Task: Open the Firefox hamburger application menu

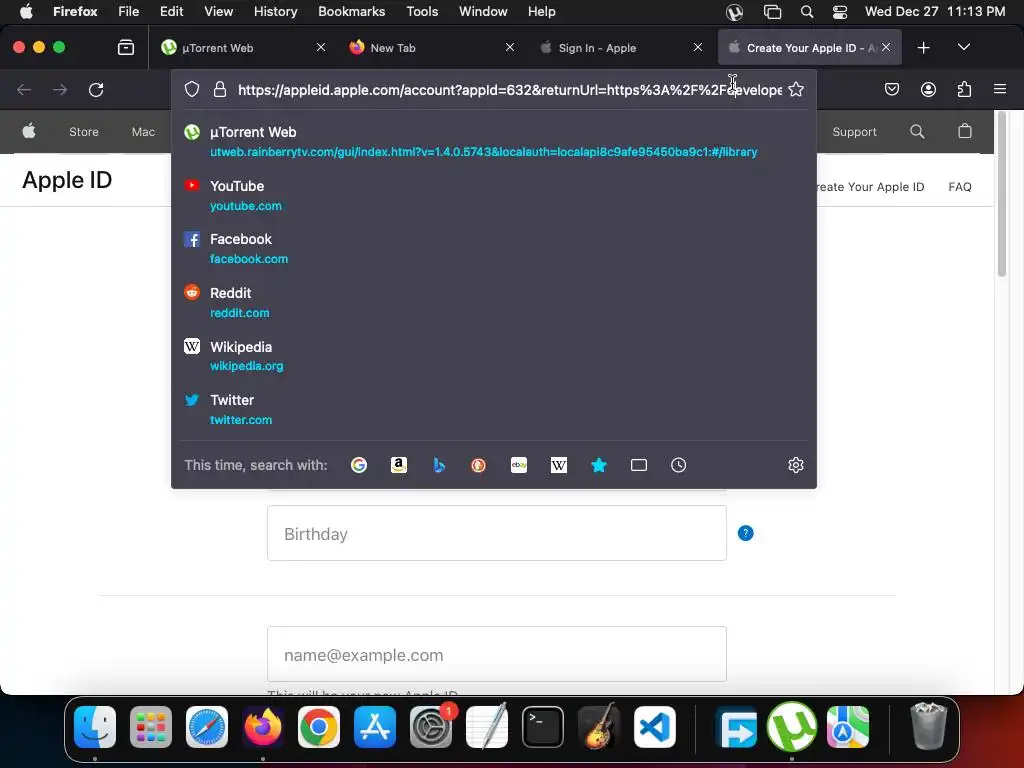Action: (1000, 89)
